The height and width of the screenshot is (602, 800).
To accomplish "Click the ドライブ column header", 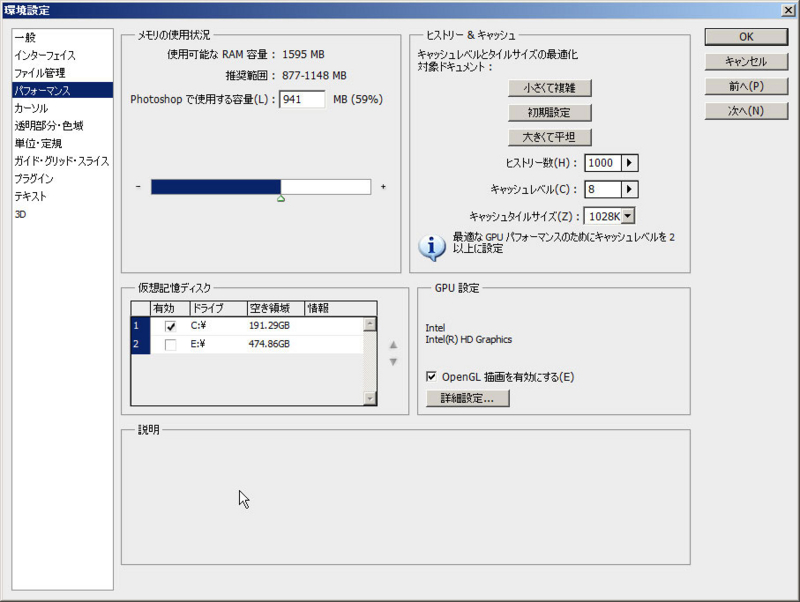I will click(x=218, y=308).
